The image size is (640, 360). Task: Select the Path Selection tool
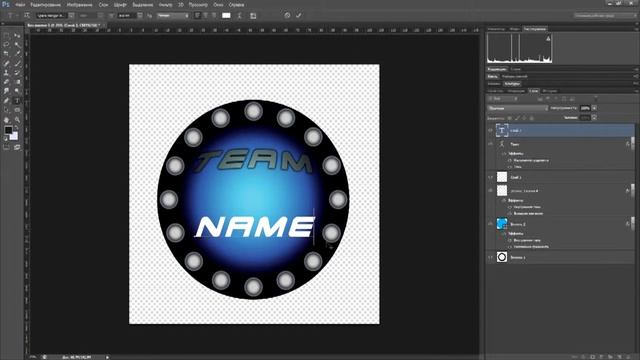(x=7, y=110)
